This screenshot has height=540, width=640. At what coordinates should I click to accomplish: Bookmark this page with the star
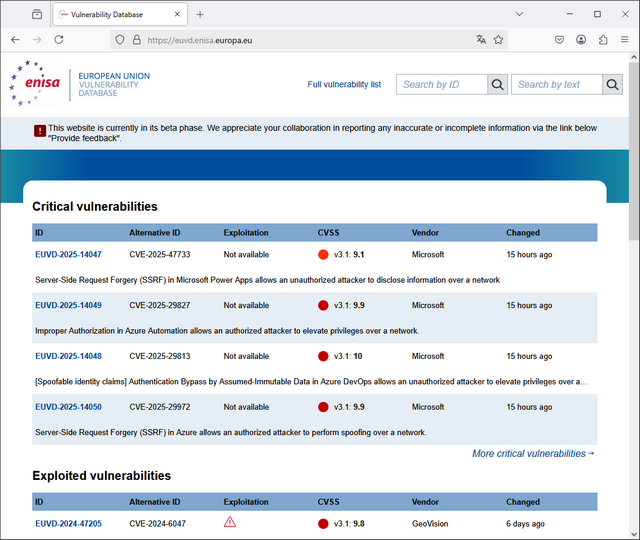pyautogui.click(x=498, y=40)
